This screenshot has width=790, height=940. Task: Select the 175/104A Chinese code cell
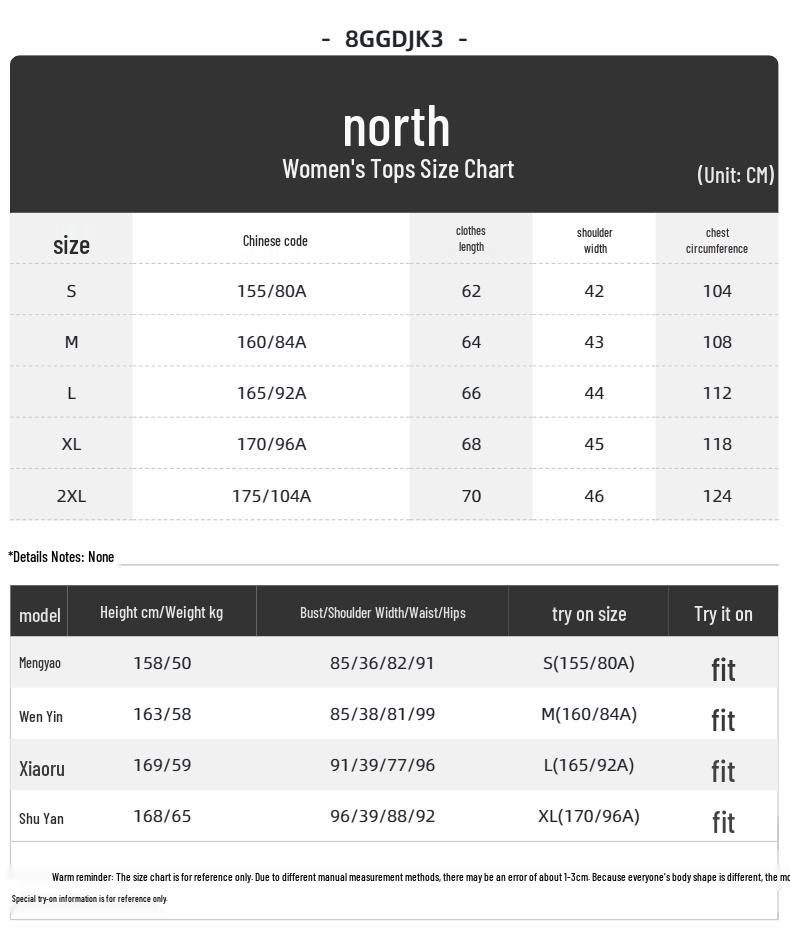click(x=271, y=496)
